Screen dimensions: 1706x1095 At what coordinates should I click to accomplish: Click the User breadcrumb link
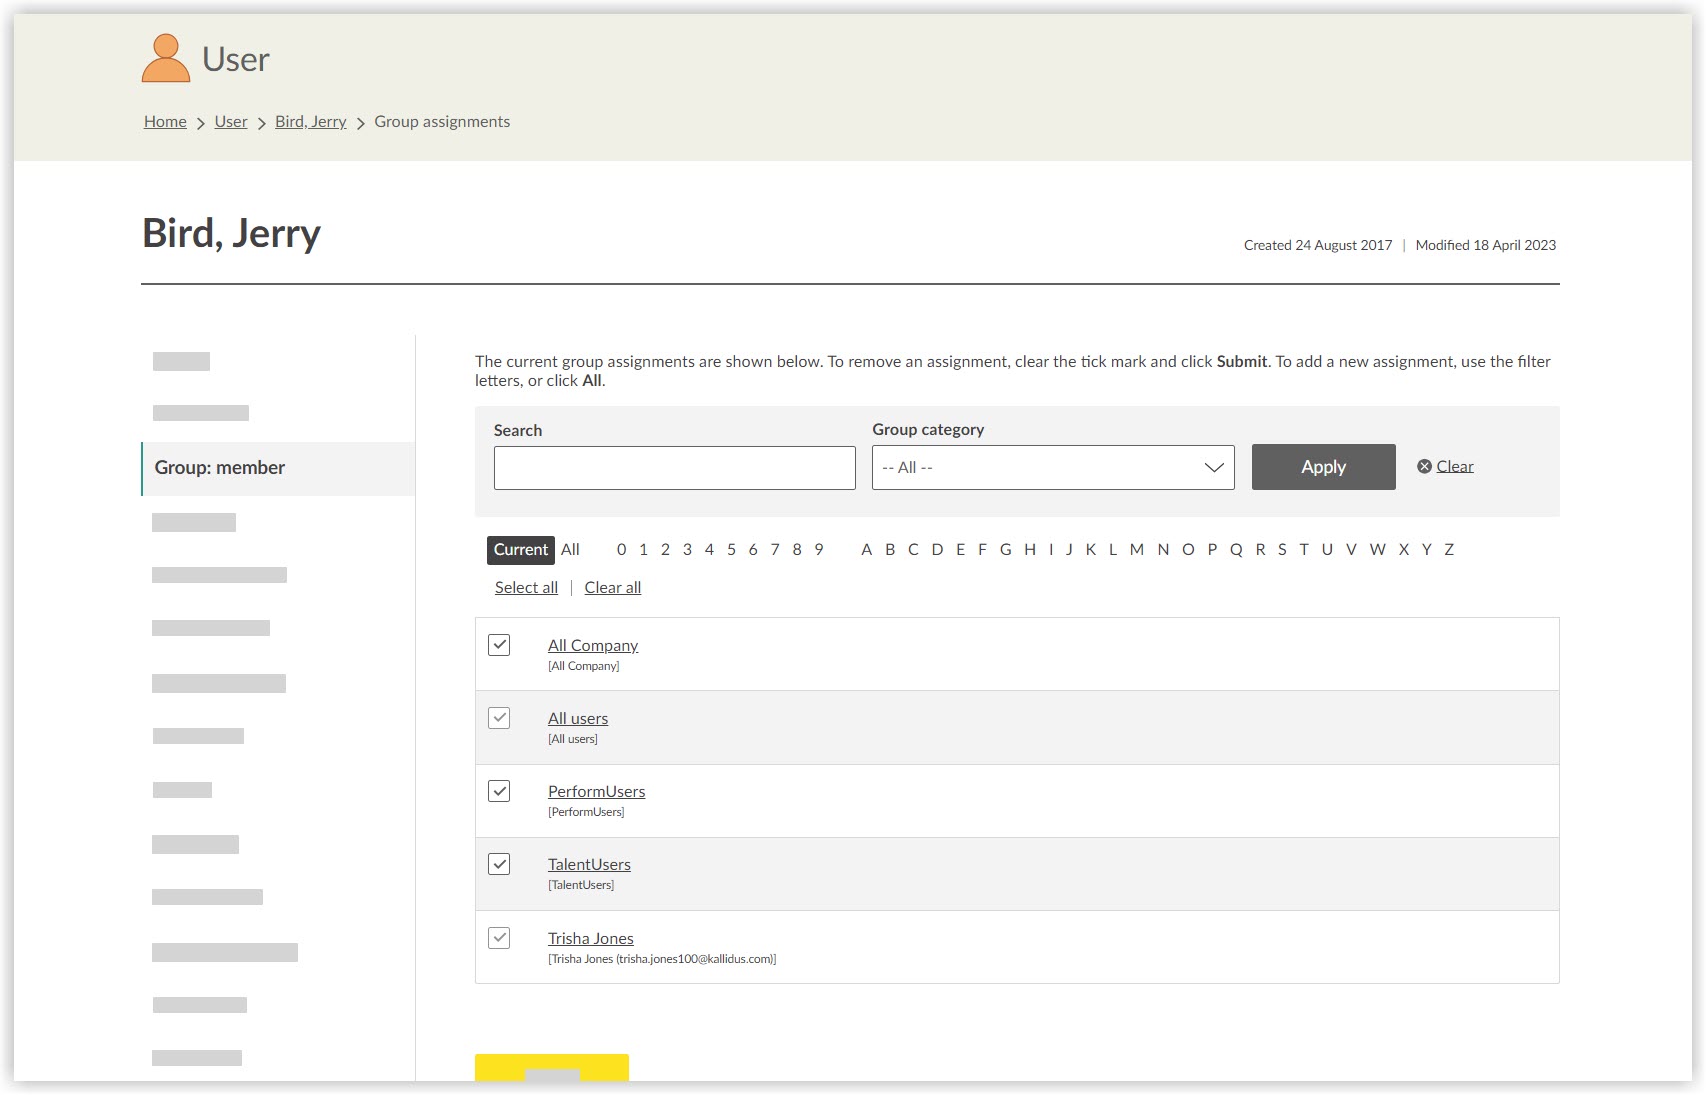(x=230, y=122)
